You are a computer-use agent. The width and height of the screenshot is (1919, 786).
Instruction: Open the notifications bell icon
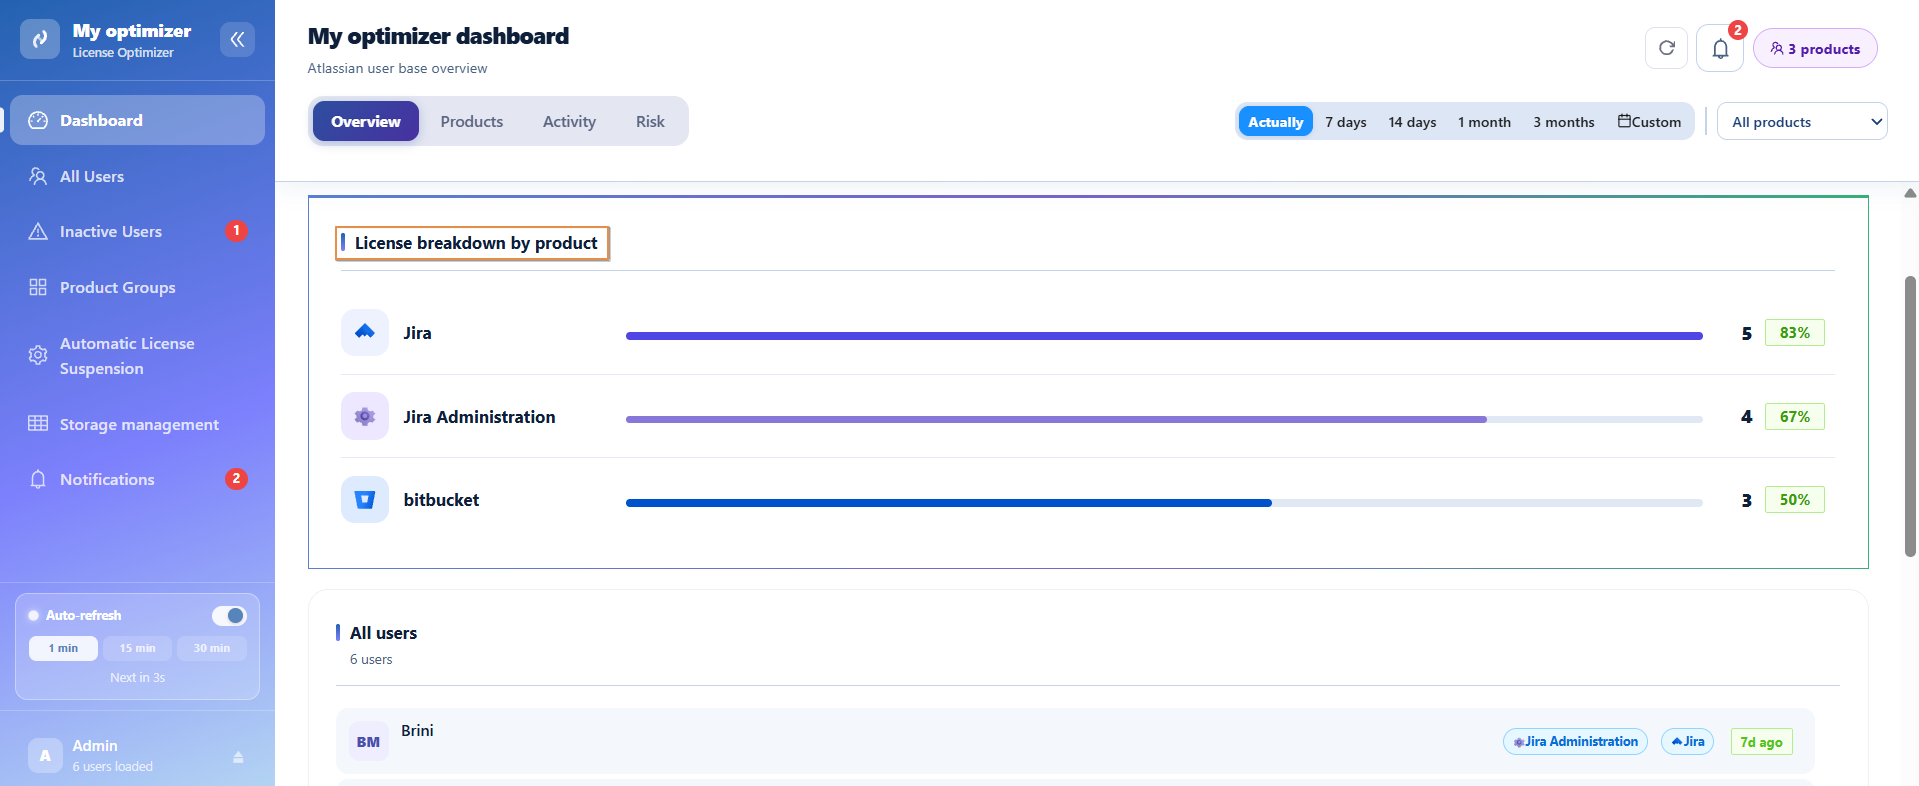pos(1720,48)
